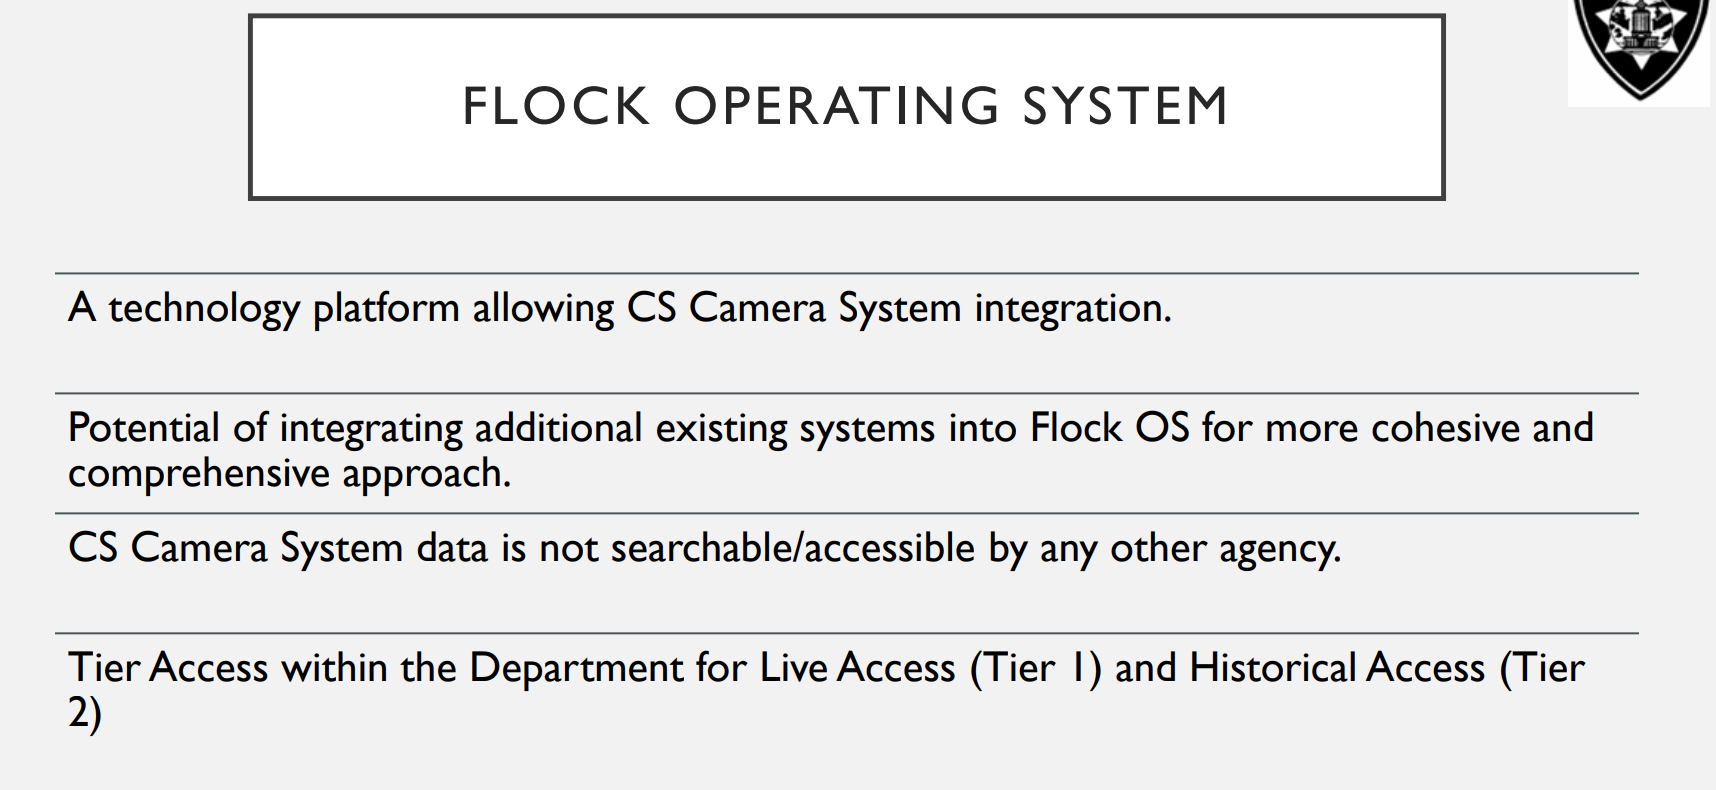This screenshot has height=790, width=1716.
Task: Click the words "Flock OS" in second bullet
Action: point(1110,428)
